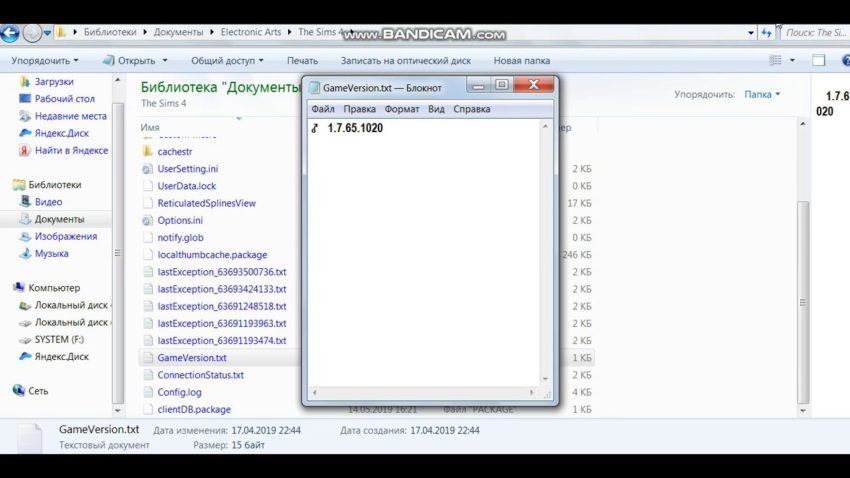Click the Яндекс.Диск icon in Favorites
Screen dimensions: 850x478
[24, 133]
